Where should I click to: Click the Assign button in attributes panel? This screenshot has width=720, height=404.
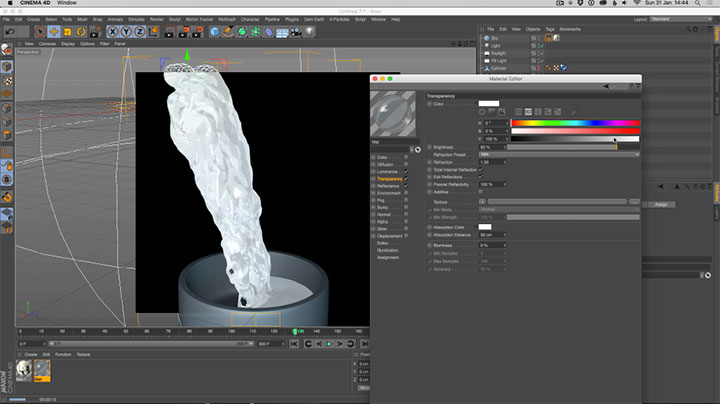[661, 204]
